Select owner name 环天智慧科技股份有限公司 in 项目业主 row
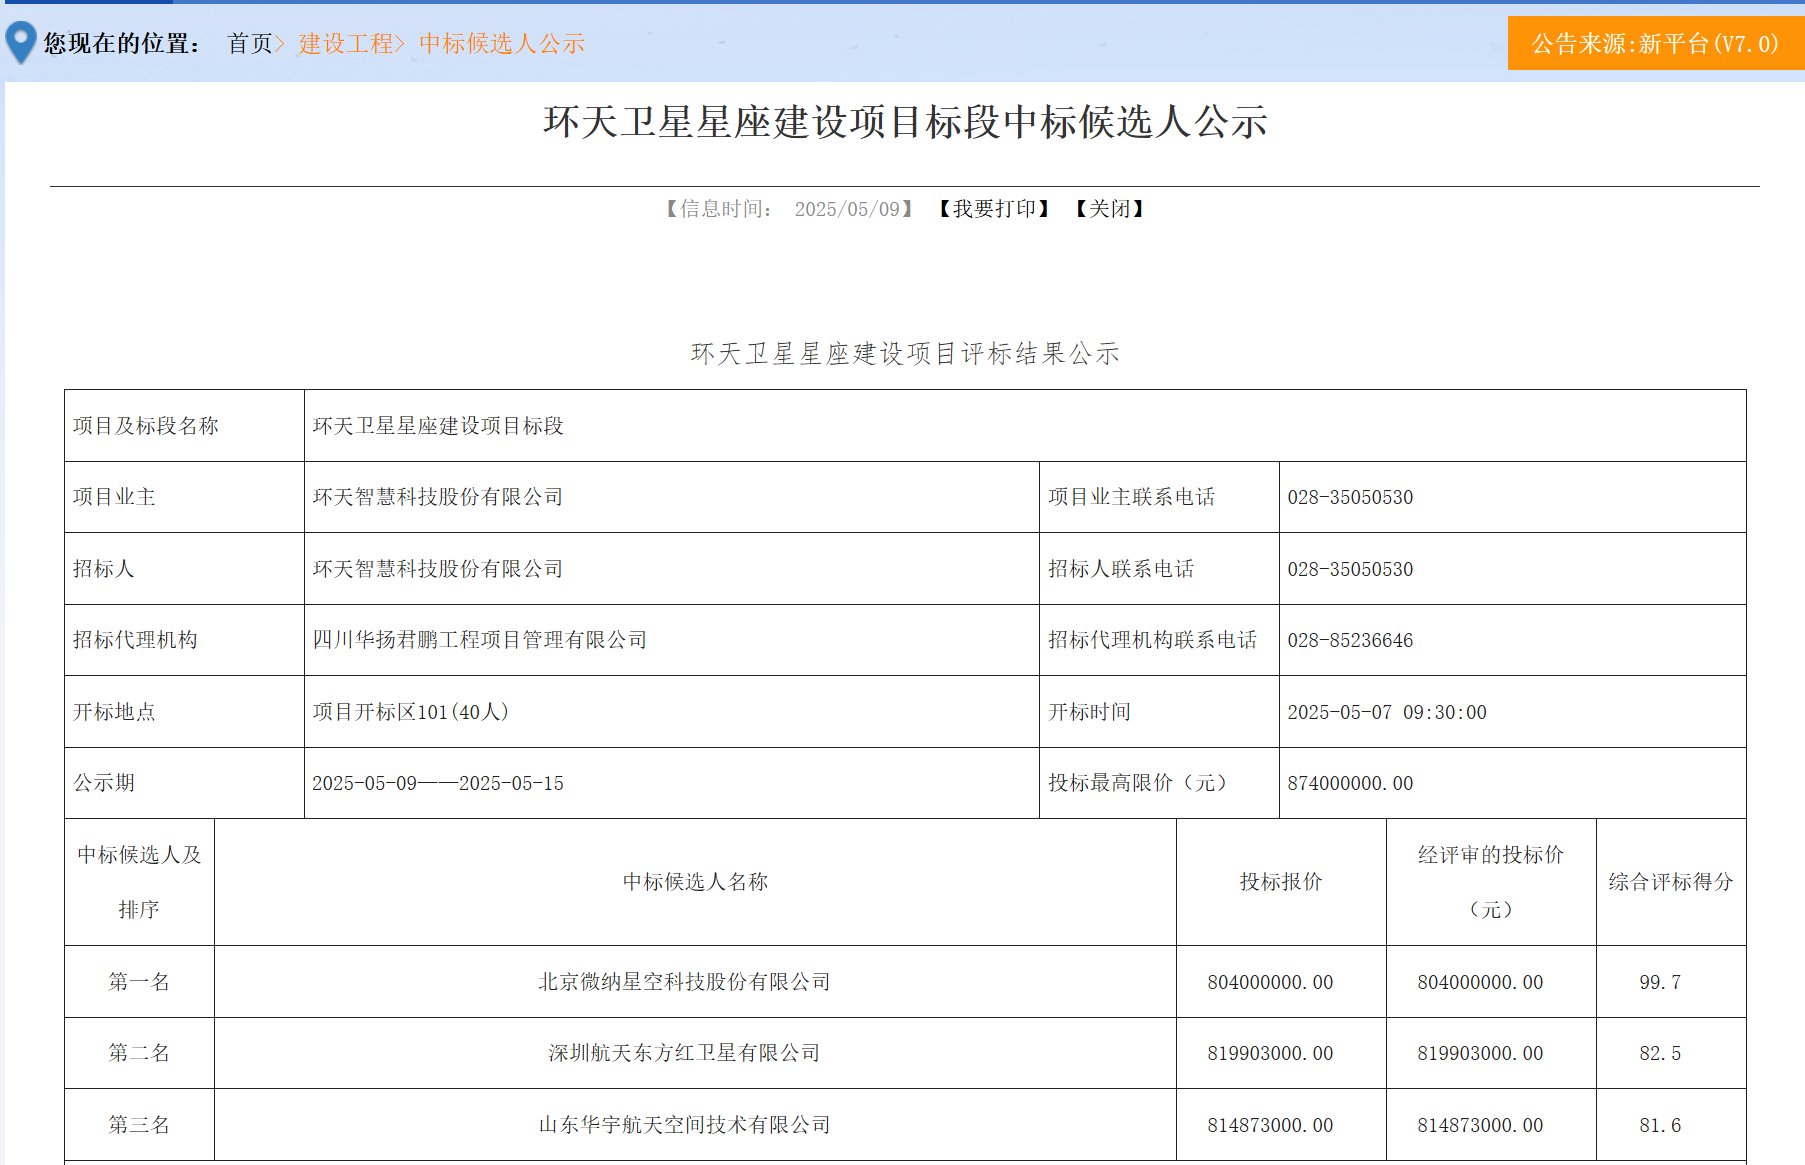 [438, 497]
